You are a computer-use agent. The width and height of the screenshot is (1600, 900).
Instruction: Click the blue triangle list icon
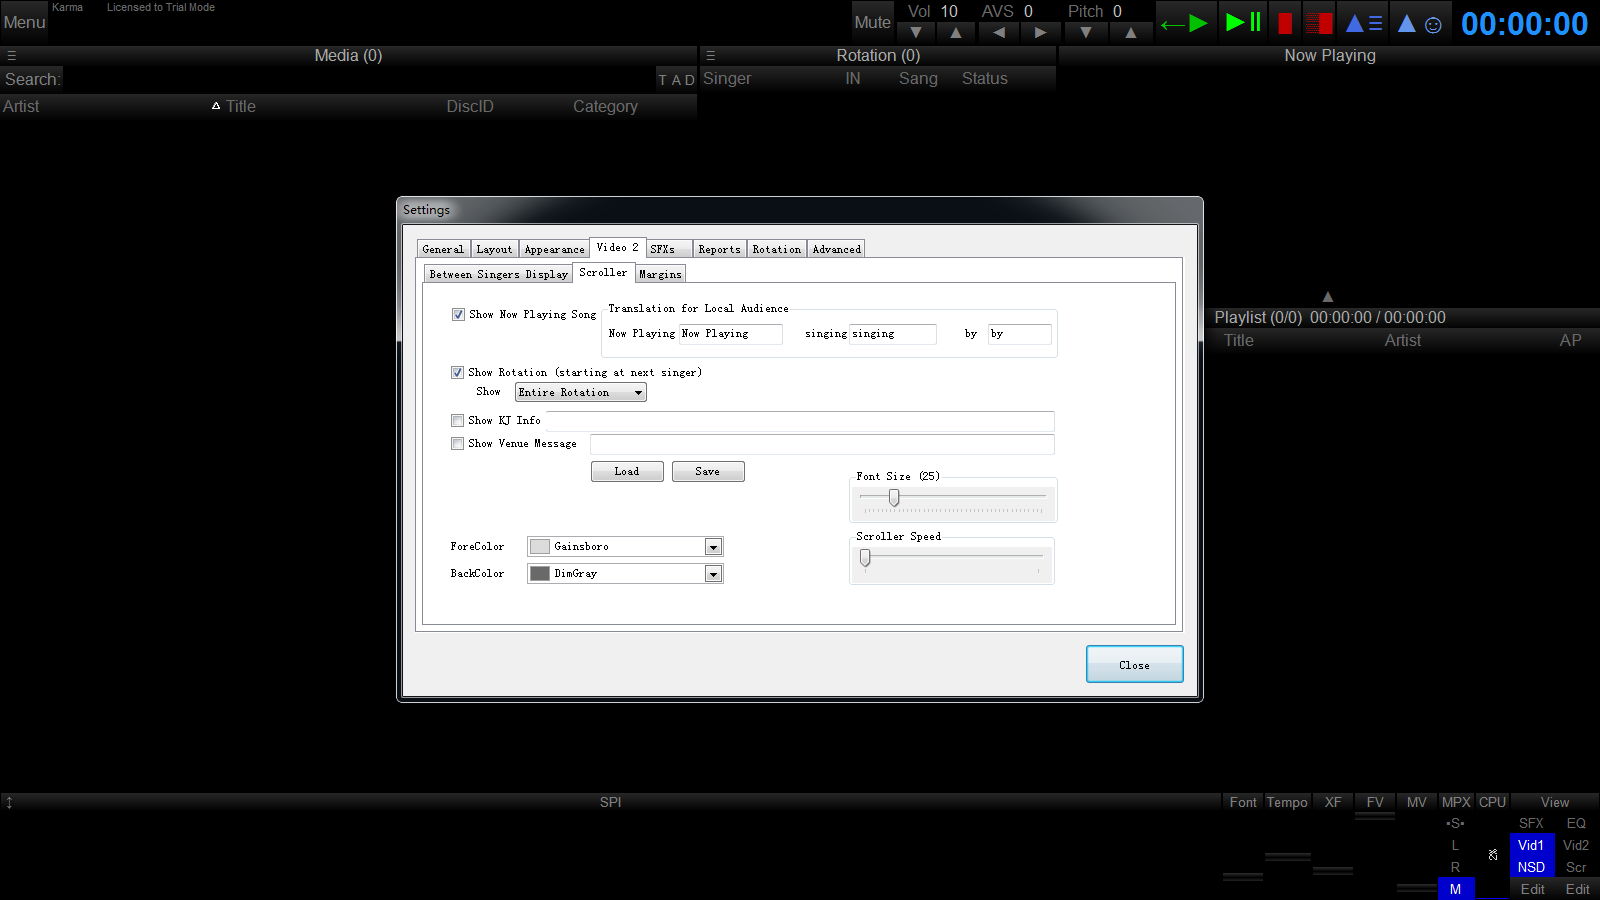[x=1364, y=24]
